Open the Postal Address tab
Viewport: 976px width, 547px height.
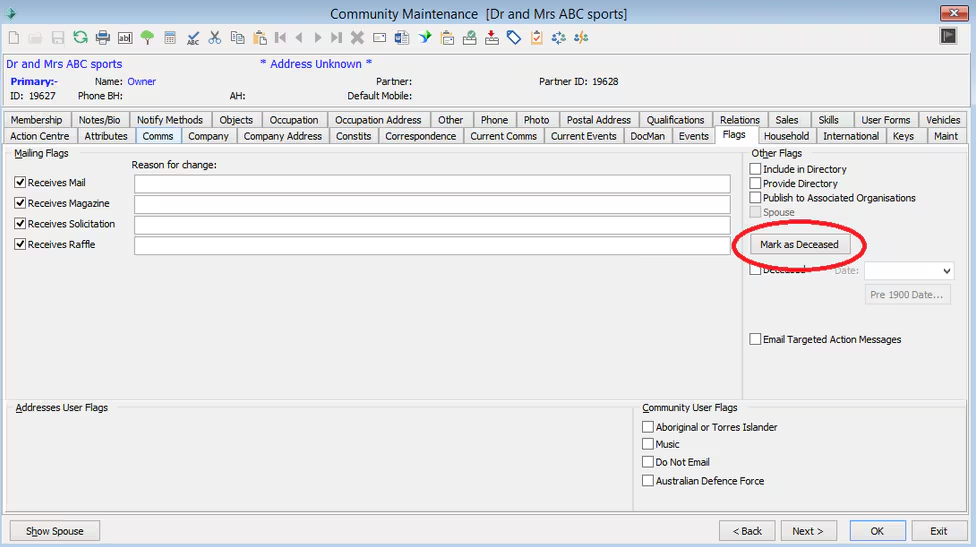click(599, 119)
